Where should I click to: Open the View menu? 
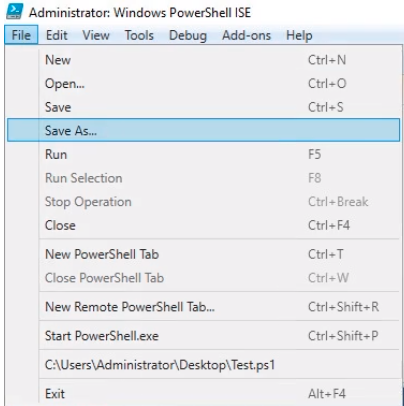click(96, 35)
